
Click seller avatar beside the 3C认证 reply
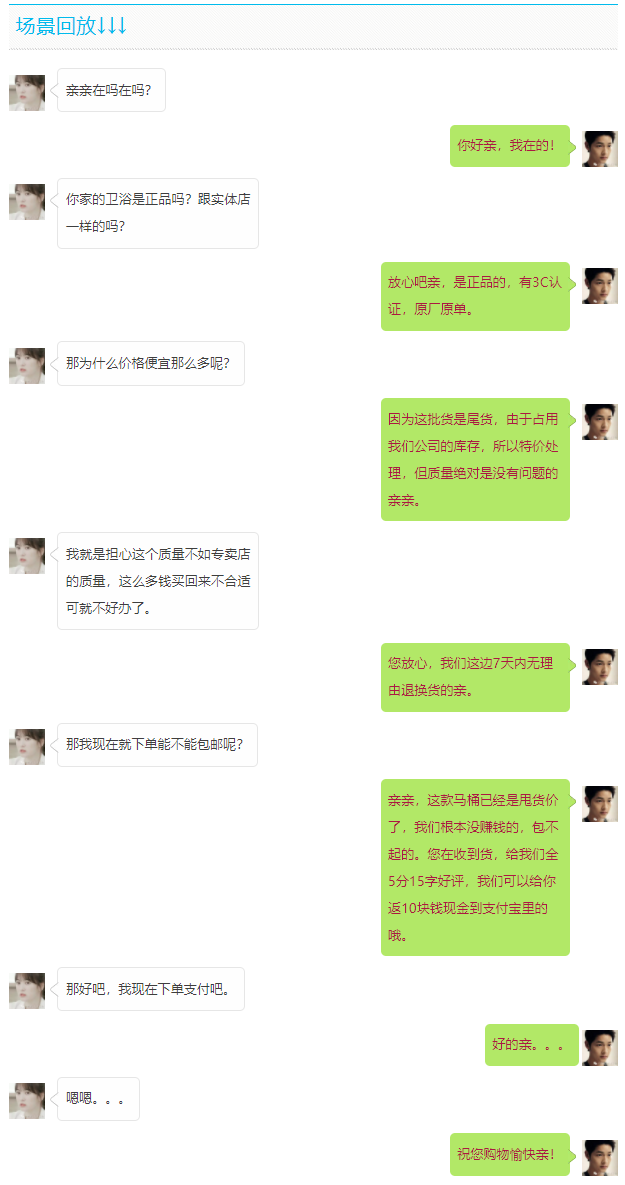(600, 286)
